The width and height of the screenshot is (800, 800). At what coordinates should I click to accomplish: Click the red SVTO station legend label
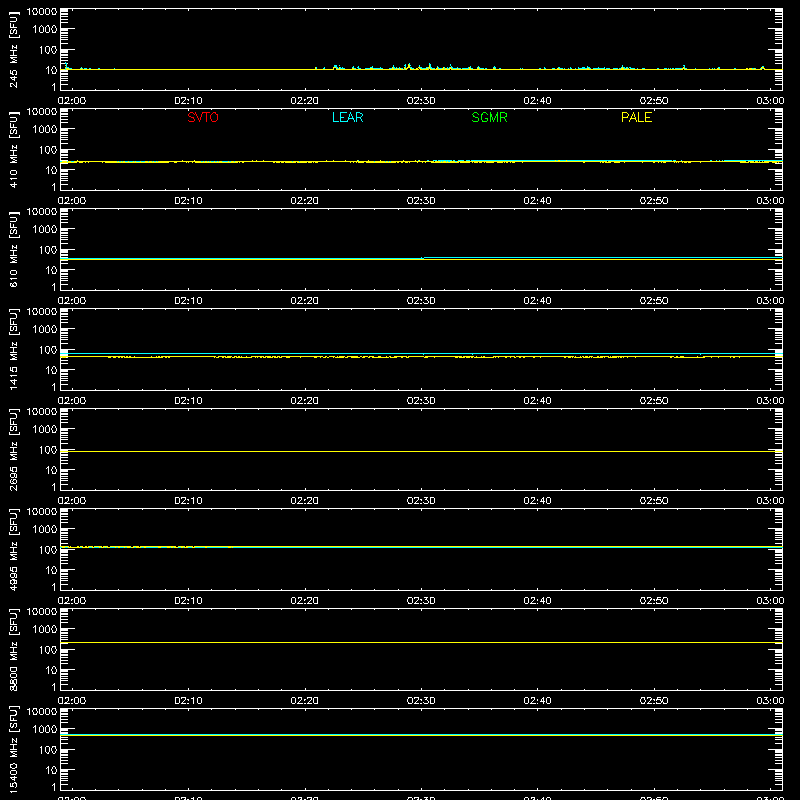pos(203,117)
